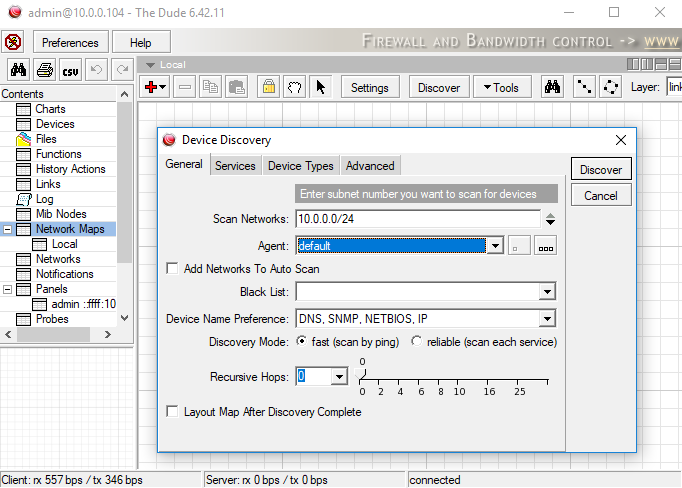682x488 pixels.
Task: Click the Recursive Hops slider track
Action: click(450, 379)
